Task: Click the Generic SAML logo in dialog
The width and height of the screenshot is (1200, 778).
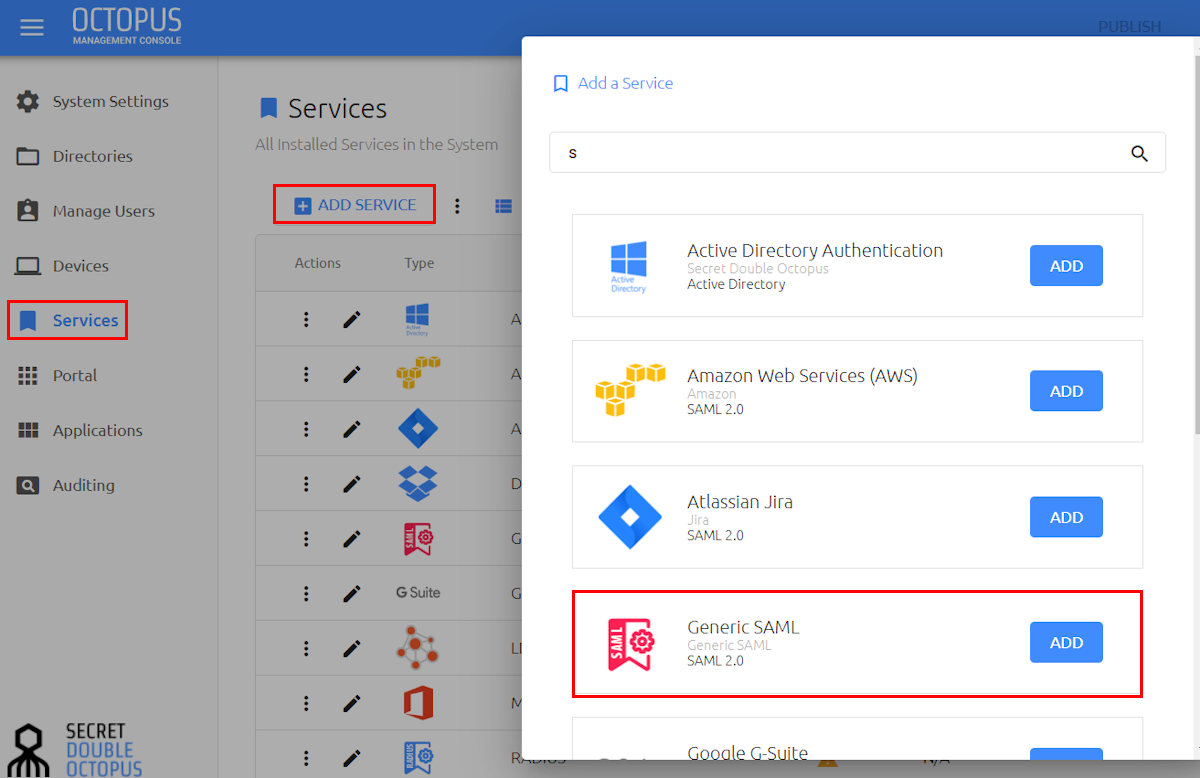Action: 630,643
